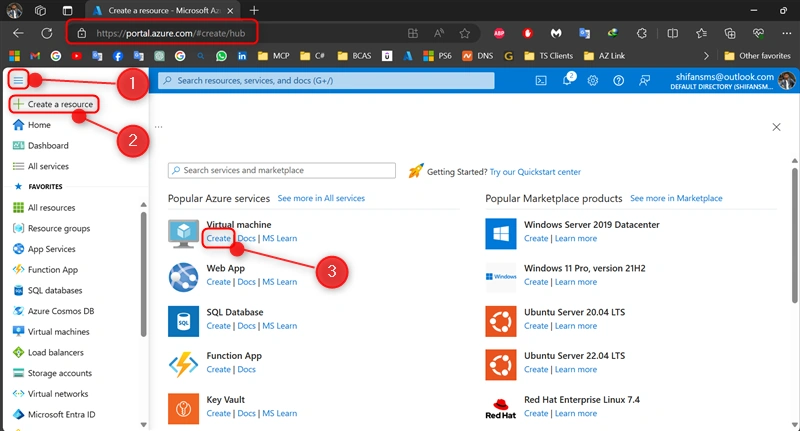The image size is (800, 431).
Task: Learn more about Ubuntu Server 22.04
Action: (576, 369)
